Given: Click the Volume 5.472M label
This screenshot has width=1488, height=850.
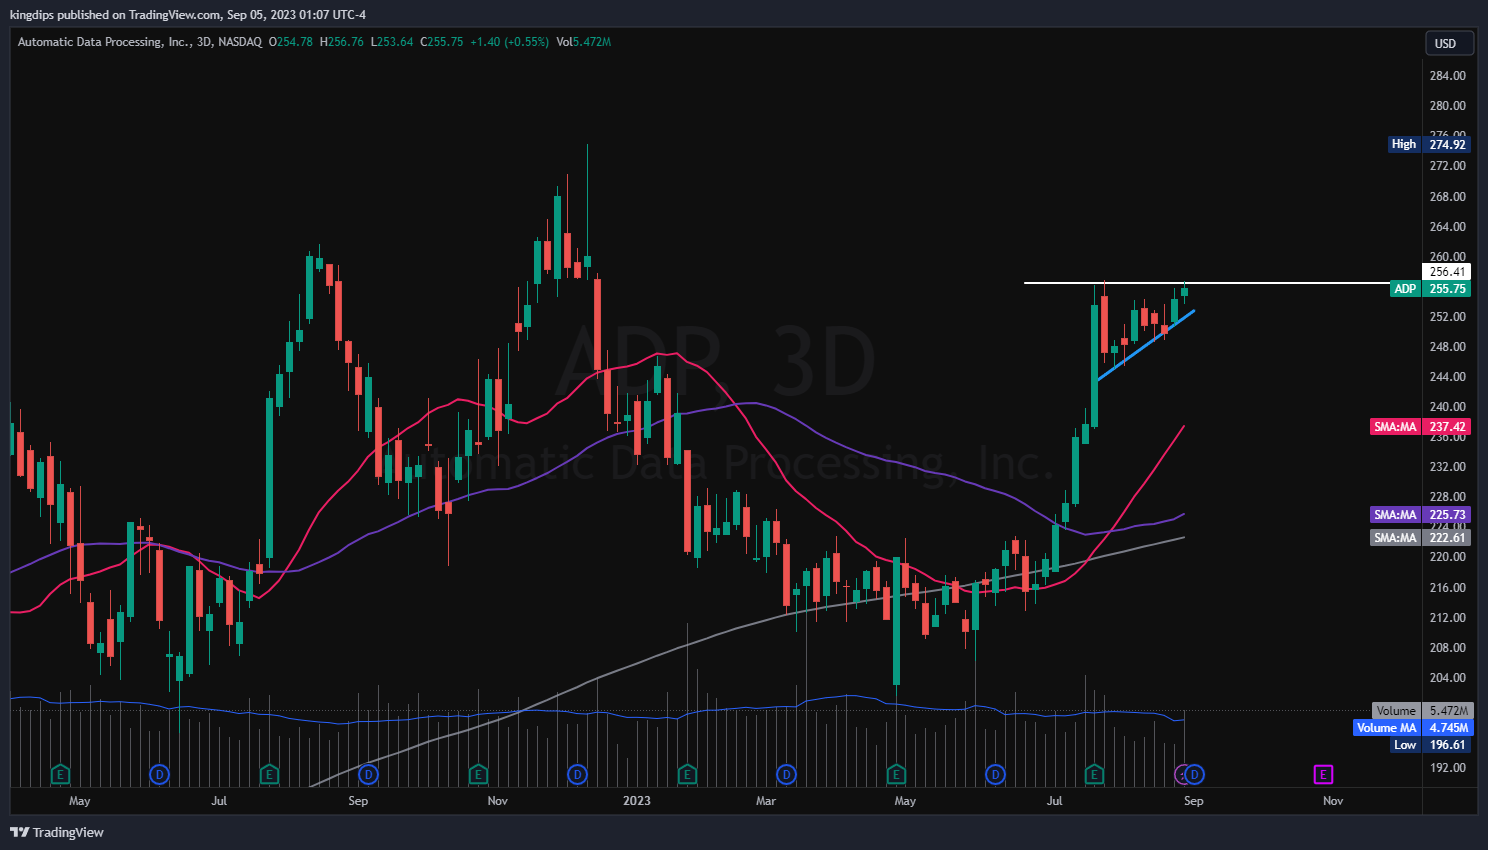Looking at the screenshot, I should (x=1422, y=711).
